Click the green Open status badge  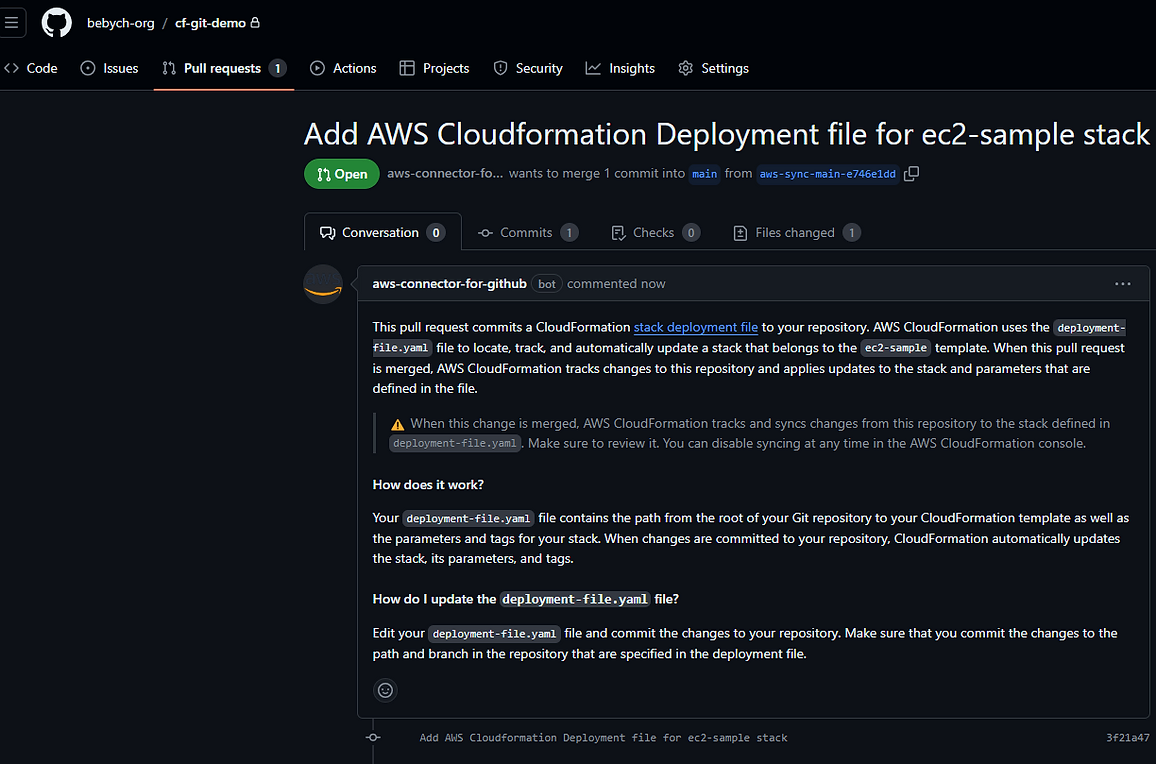(341, 174)
